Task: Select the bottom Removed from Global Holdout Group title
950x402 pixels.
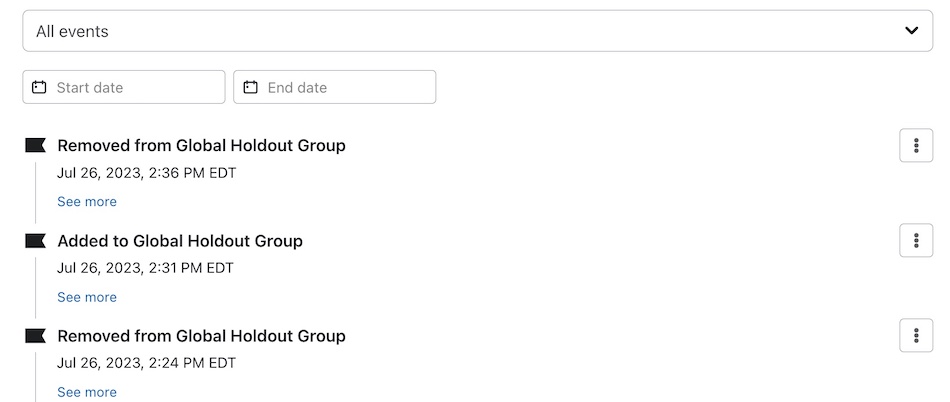Action: pyautogui.click(x=201, y=336)
